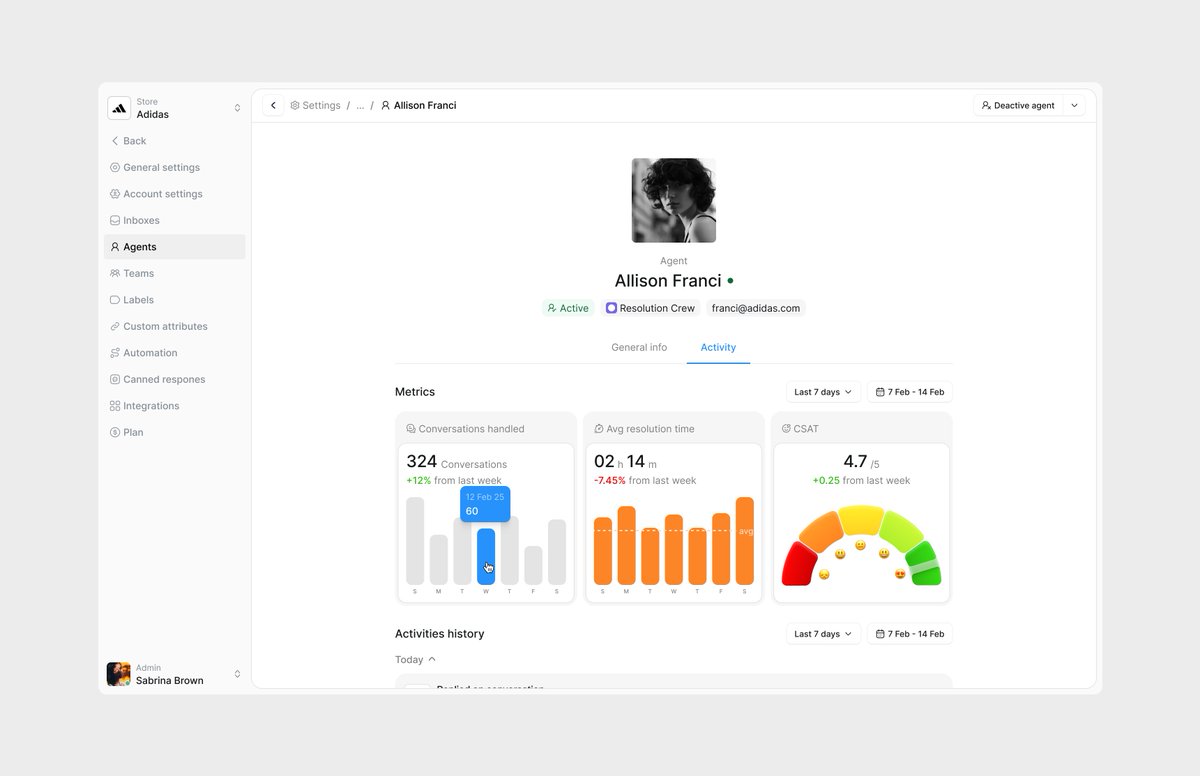This screenshot has width=1200, height=776.
Task: Click the Plan dollar icon
Action: [x=115, y=432]
